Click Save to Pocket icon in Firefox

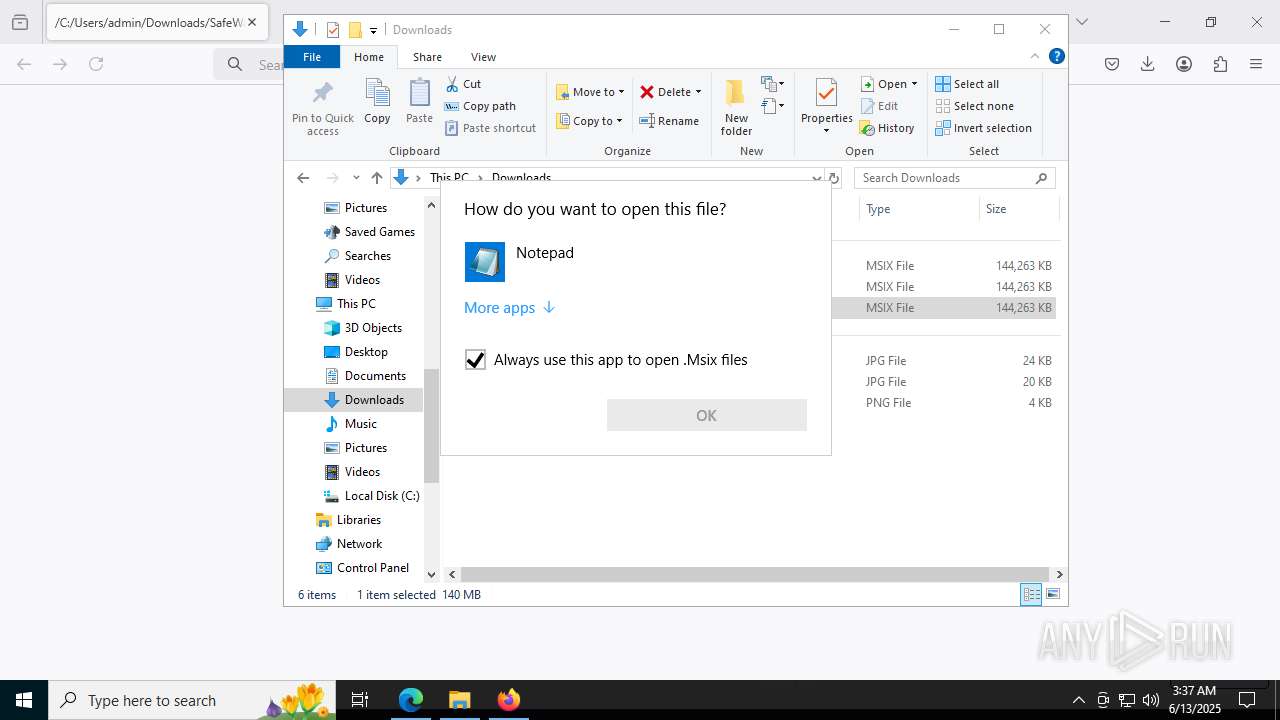[x=1111, y=64]
